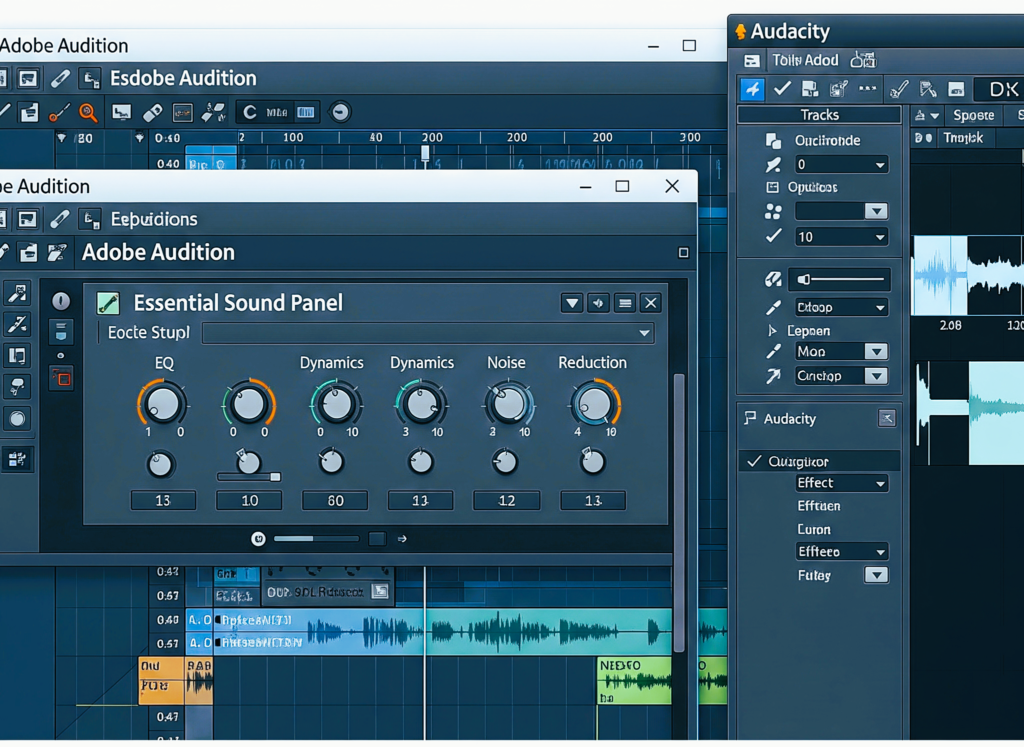Click the icon right of Tolls Adod
This screenshot has height=747, width=1024.
863,60
